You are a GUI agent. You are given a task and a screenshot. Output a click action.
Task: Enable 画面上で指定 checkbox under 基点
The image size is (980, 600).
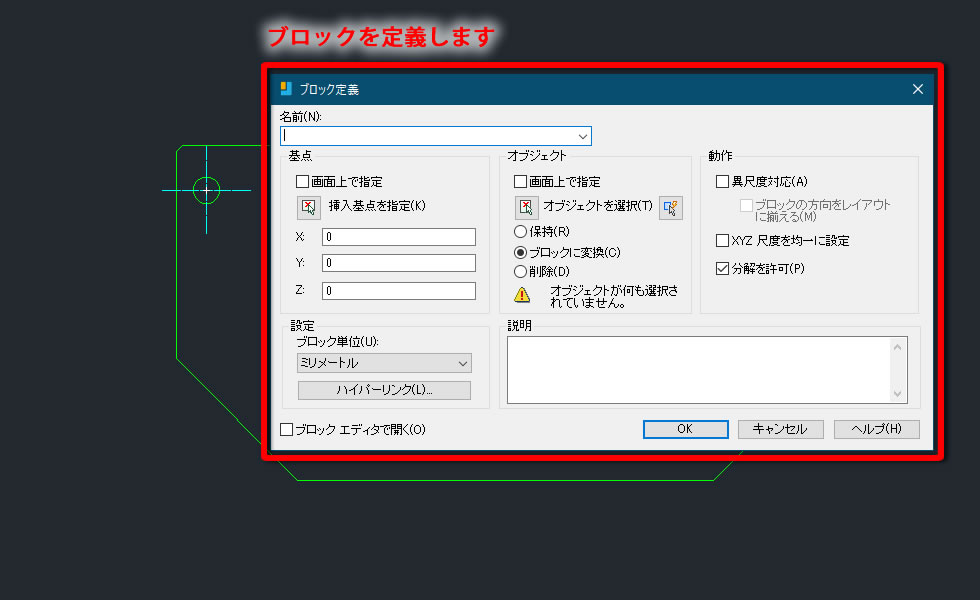[x=302, y=182]
